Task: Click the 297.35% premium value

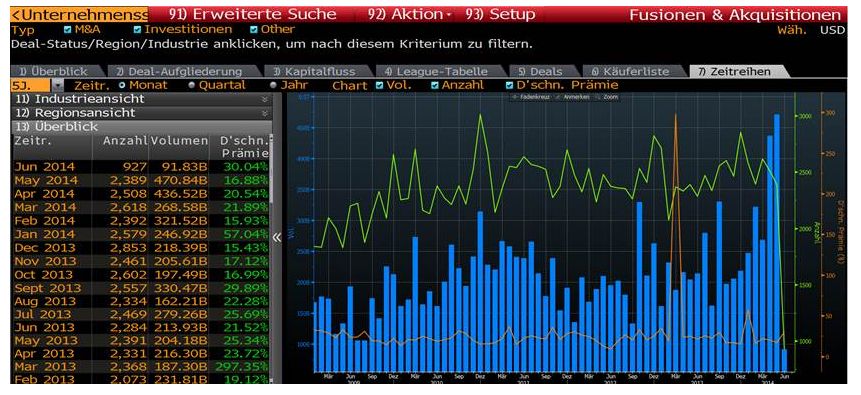Action: click(x=242, y=366)
